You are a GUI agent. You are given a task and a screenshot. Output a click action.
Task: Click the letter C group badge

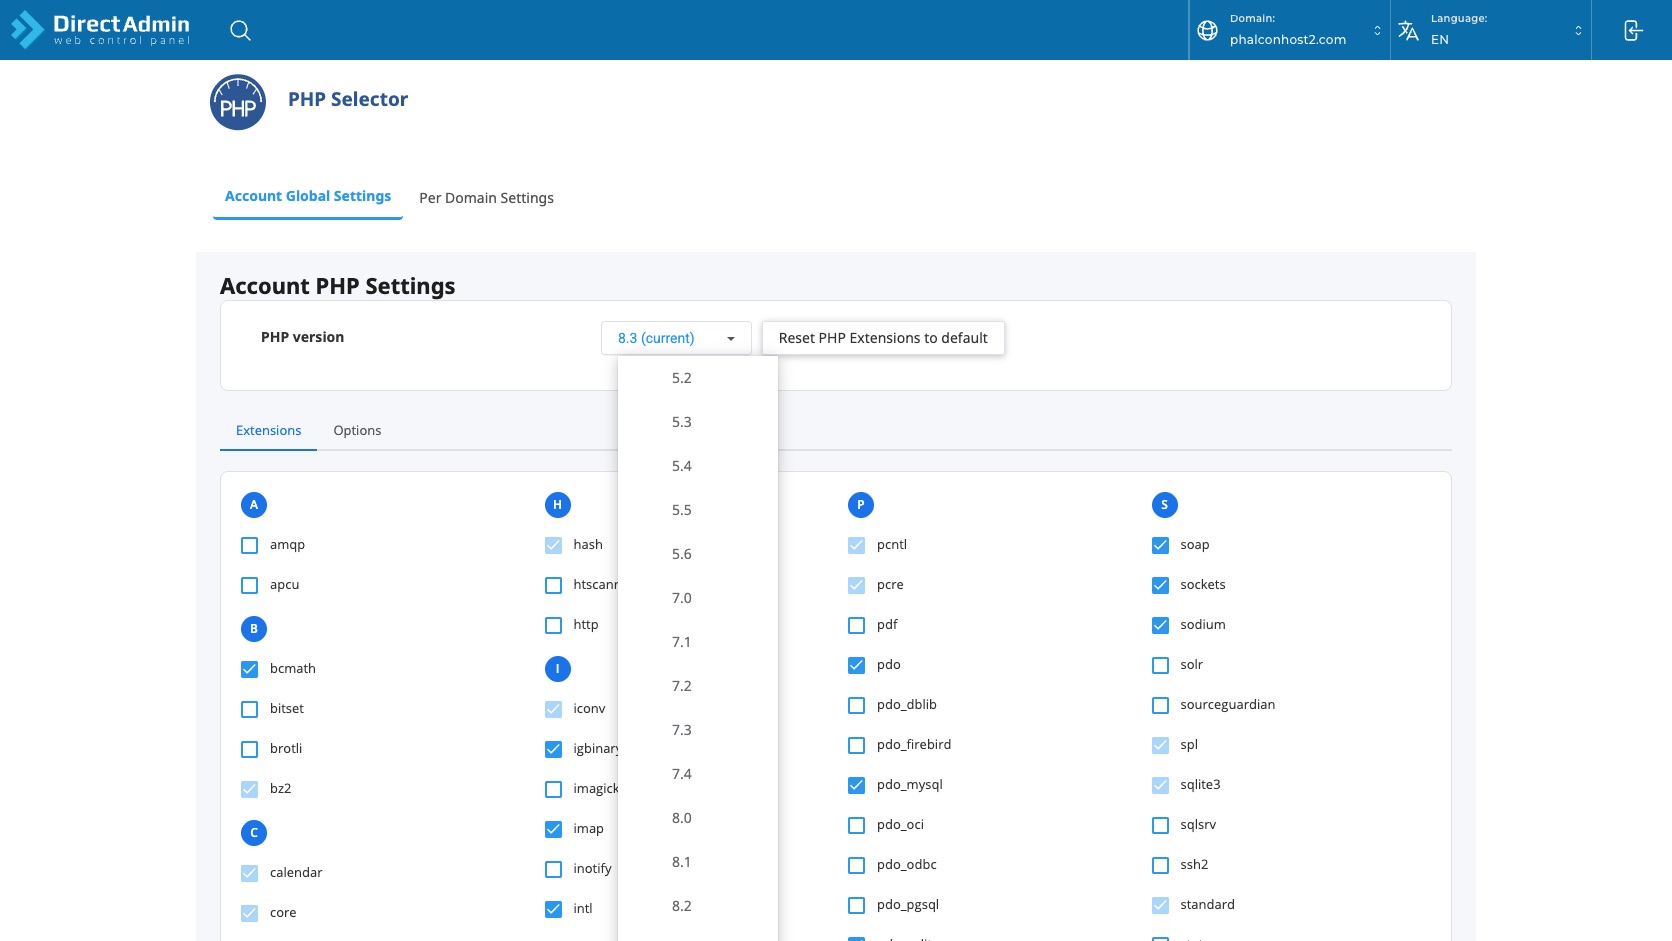(x=254, y=833)
